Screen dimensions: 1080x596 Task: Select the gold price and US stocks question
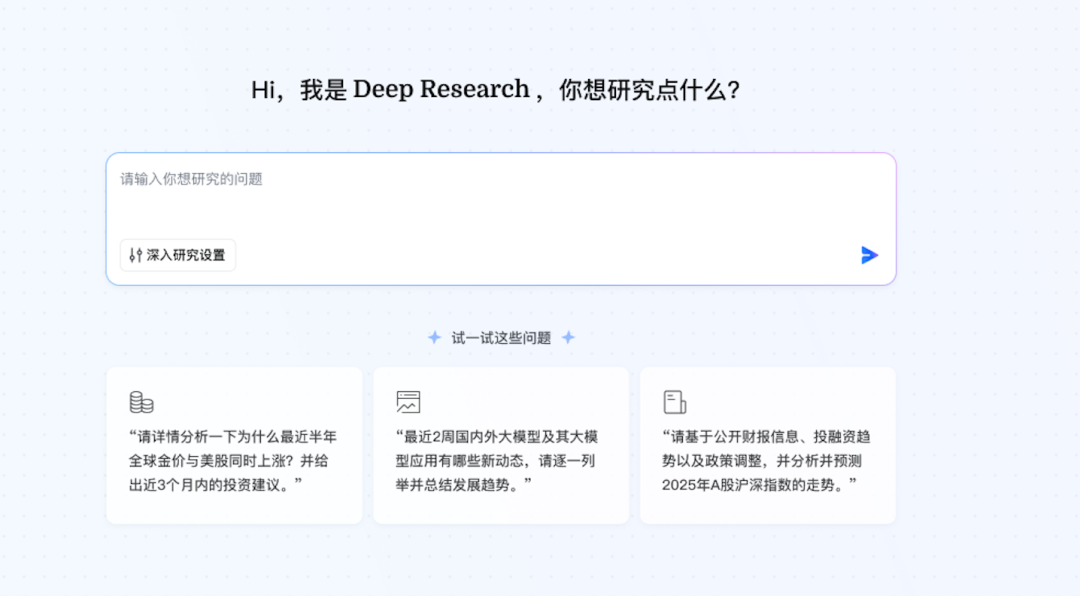point(234,445)
